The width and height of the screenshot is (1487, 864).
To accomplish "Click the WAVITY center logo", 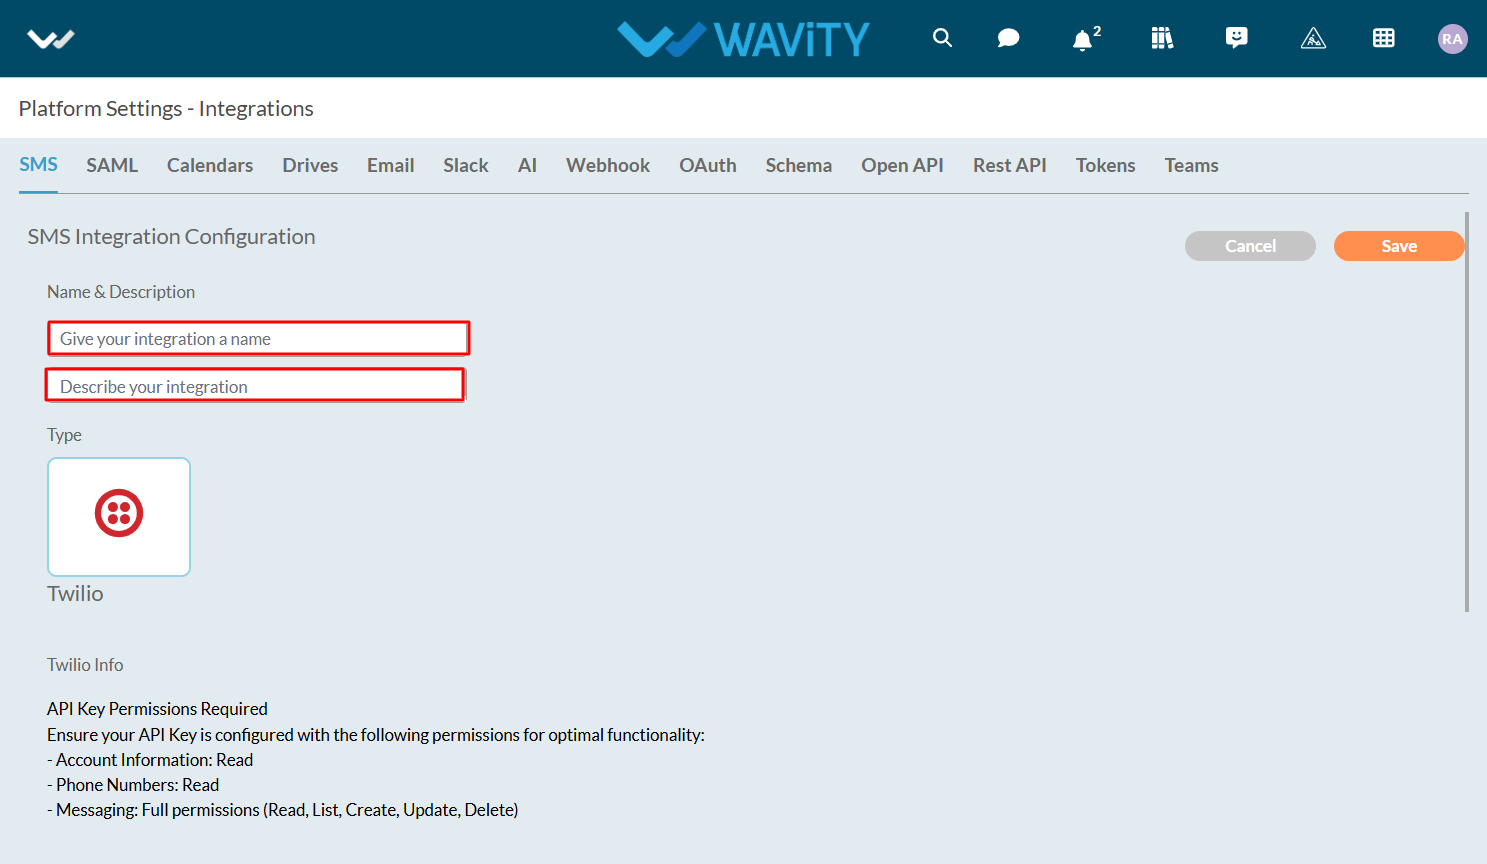I will pyautogui.click(x=743, y=39).
